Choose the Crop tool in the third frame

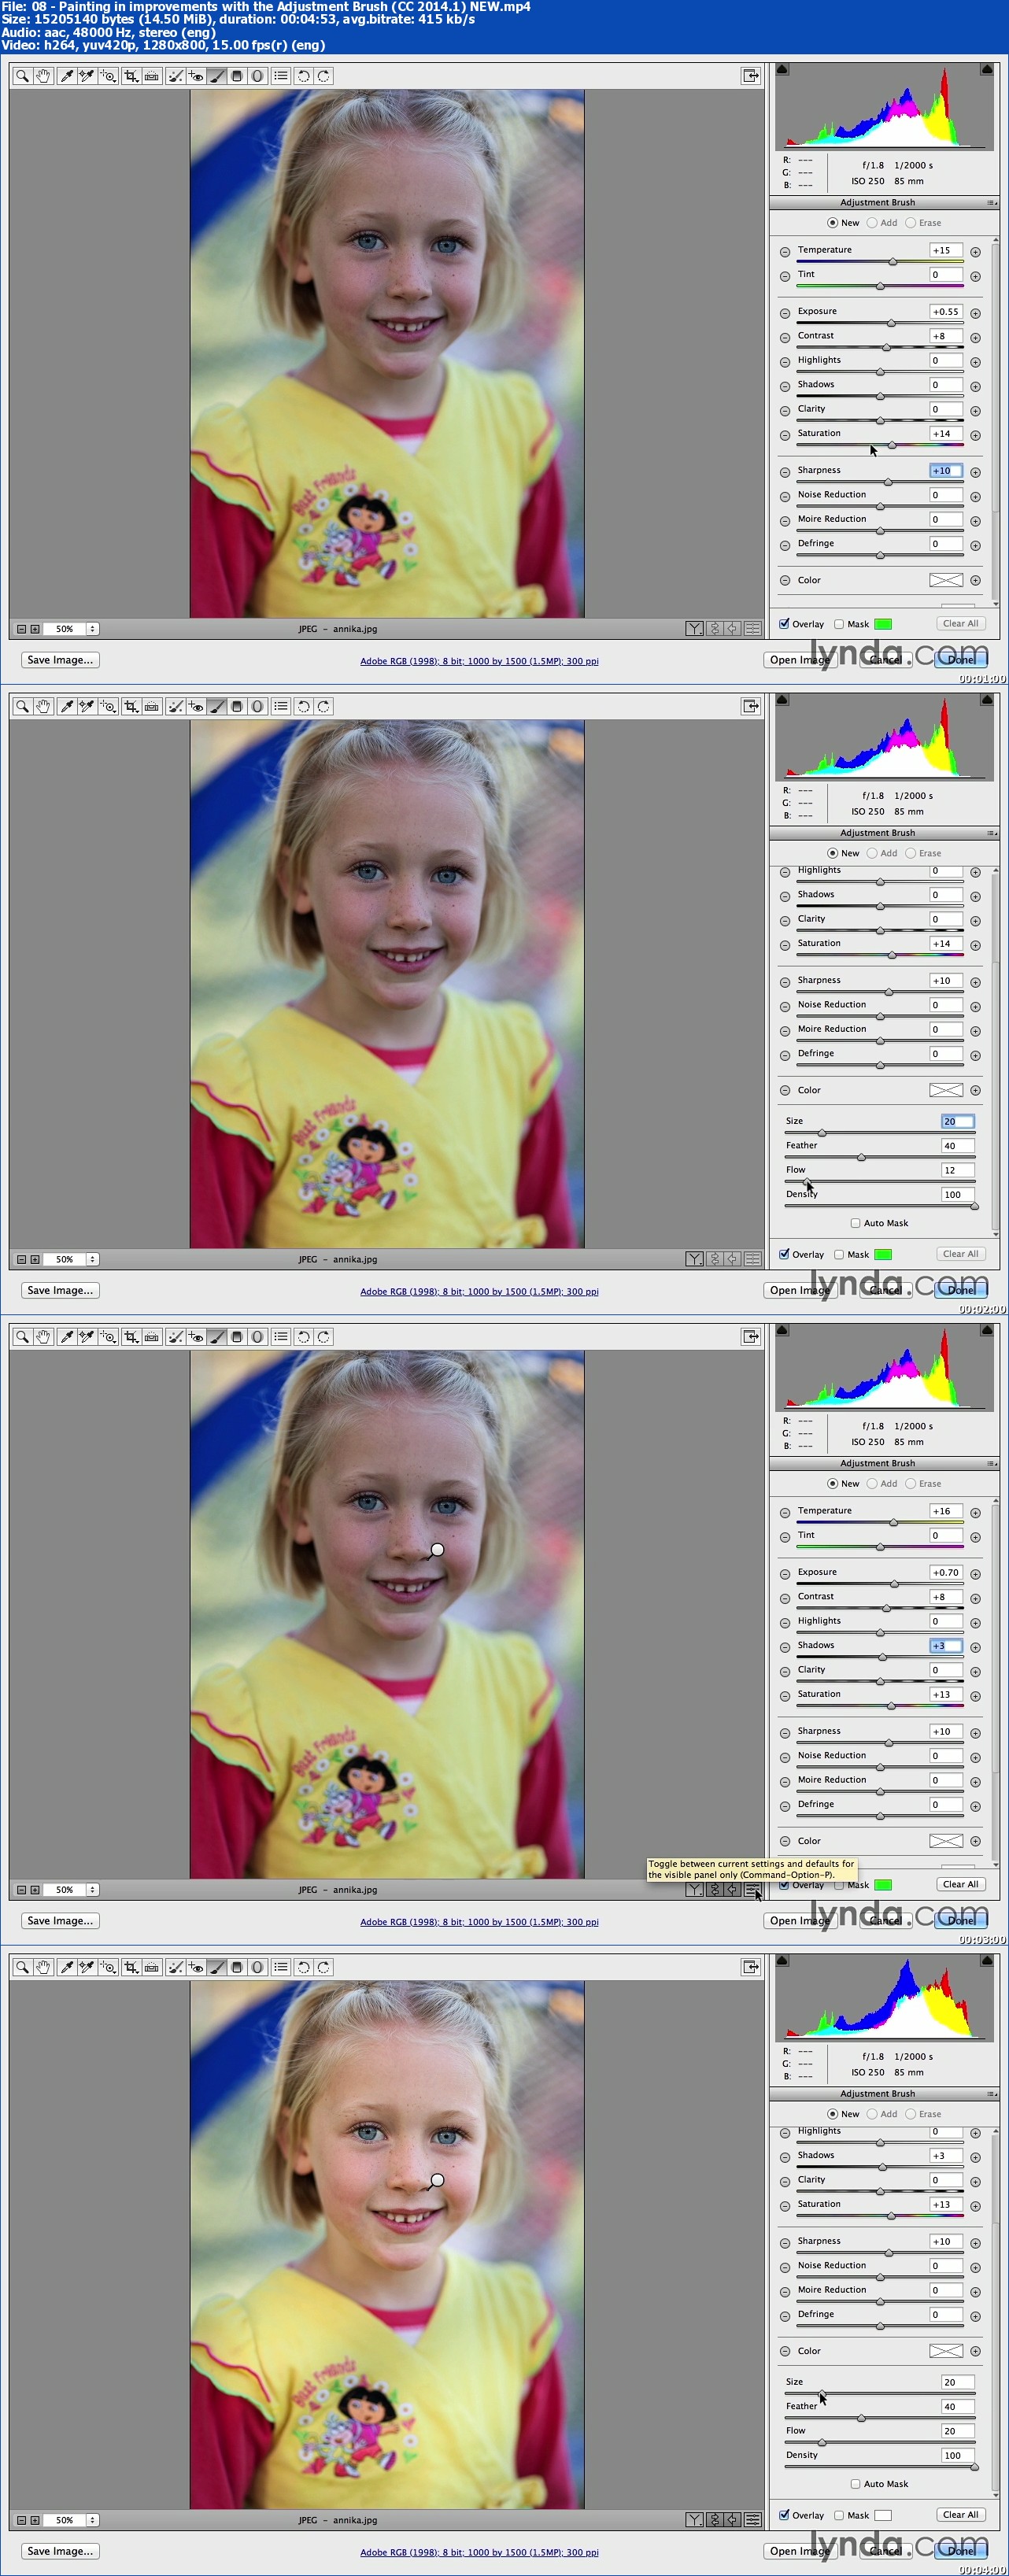130,1337
